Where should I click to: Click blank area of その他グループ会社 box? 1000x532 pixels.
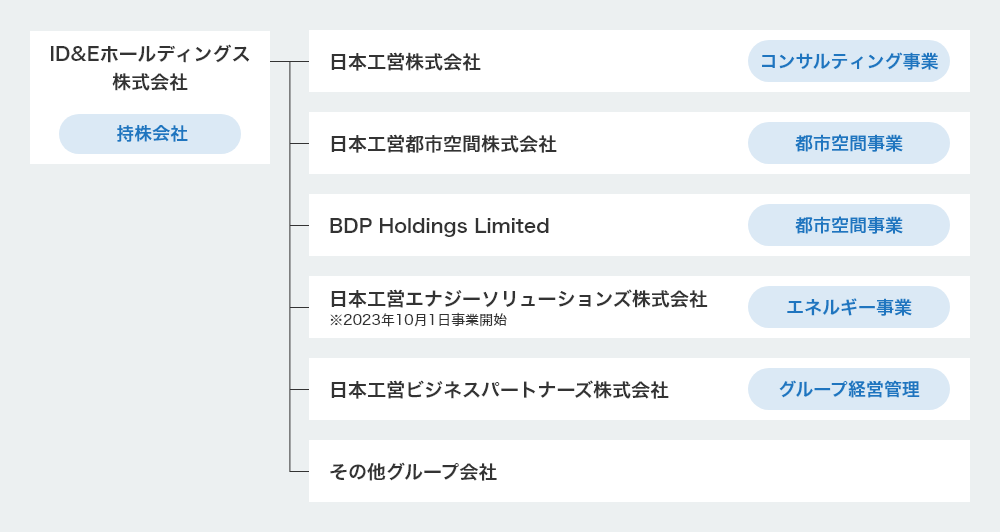click(x=733, y=471)
